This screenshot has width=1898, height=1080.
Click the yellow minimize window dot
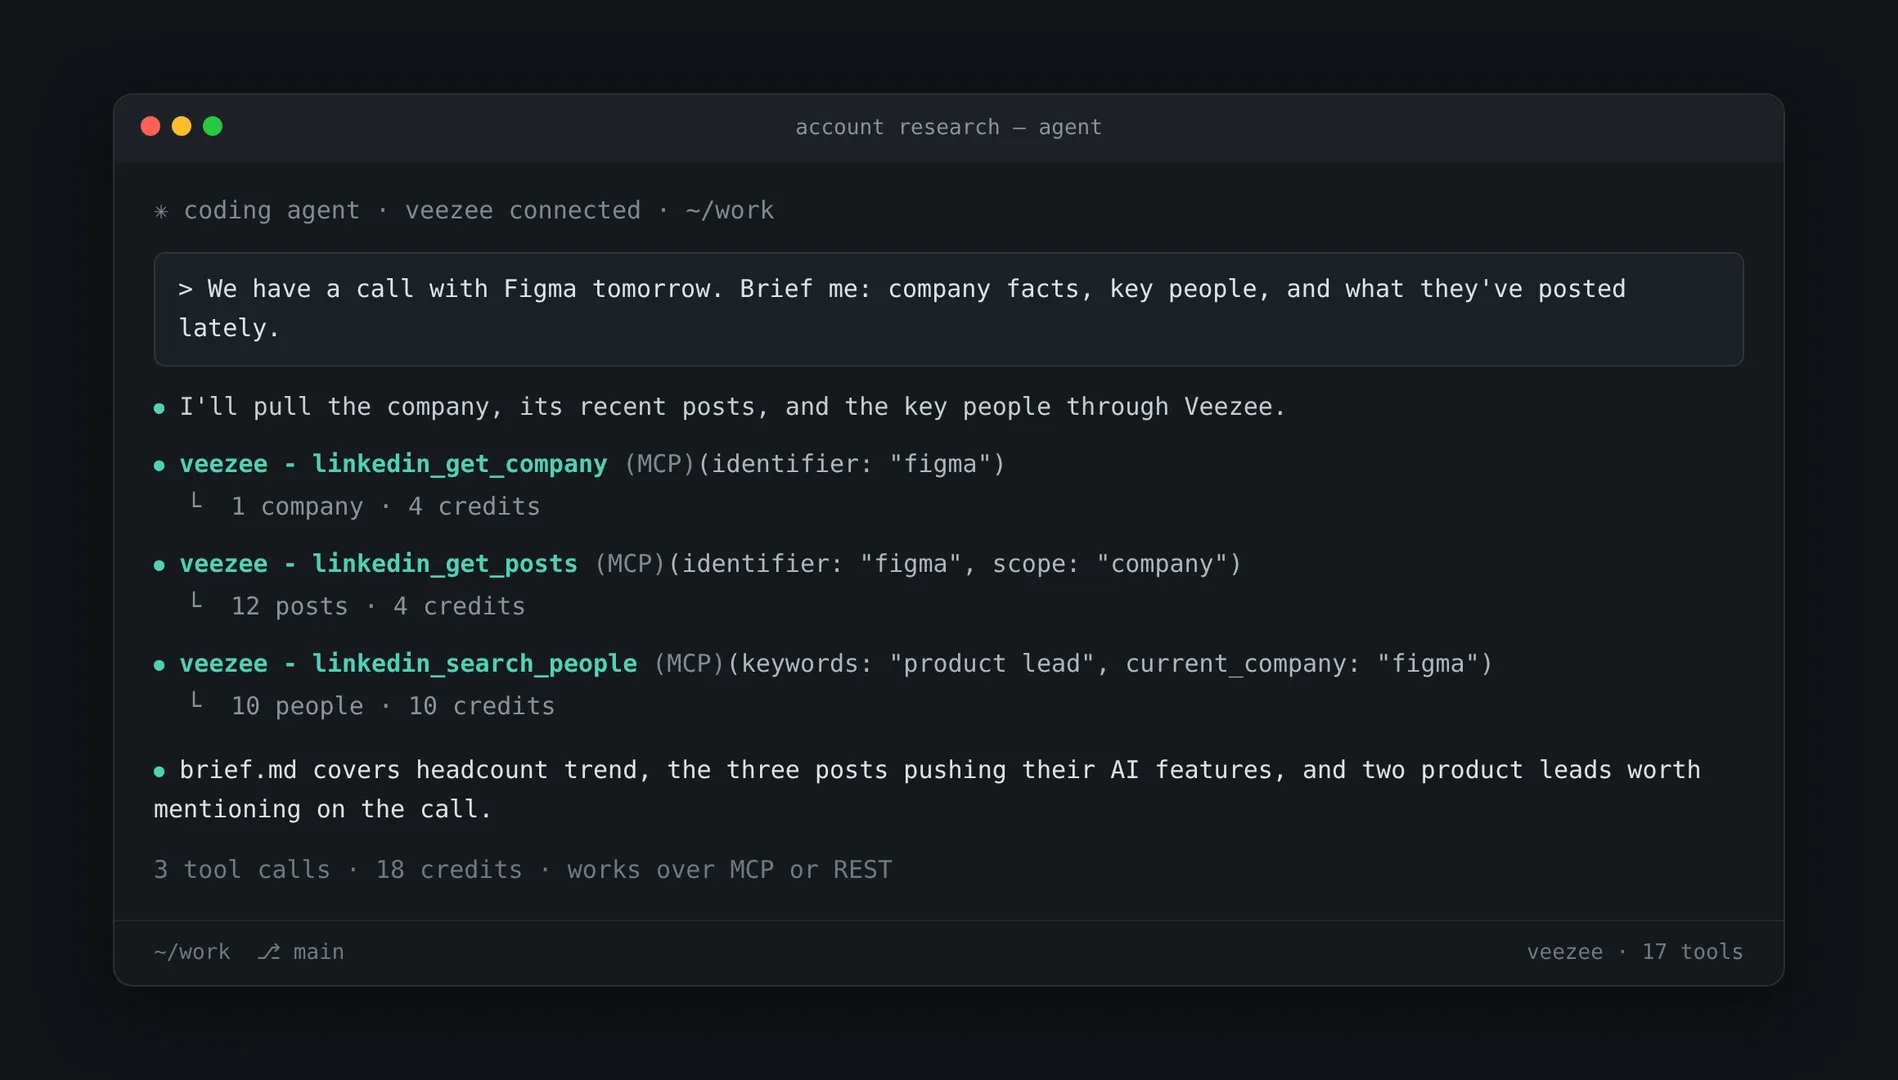[182, 126]
